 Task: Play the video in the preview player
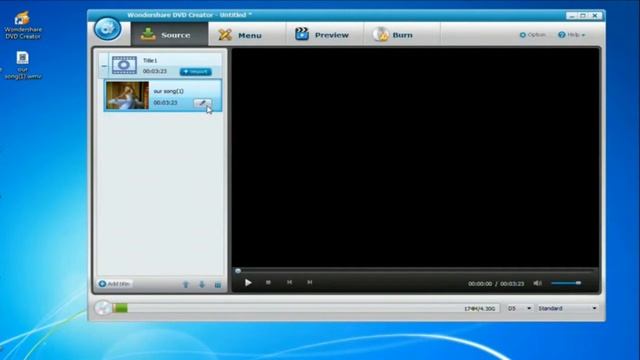(x=248, y=282)
